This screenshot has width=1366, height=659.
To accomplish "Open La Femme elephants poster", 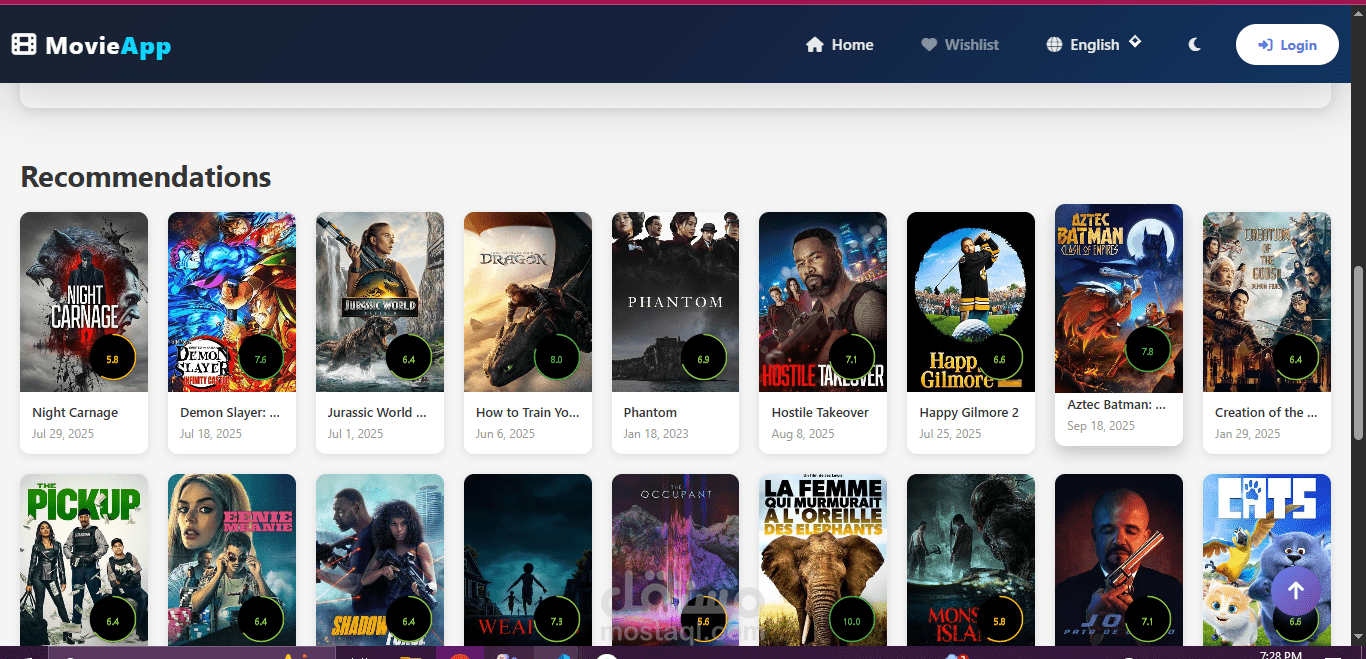I will pyautogui.click(x=823, y=560).
